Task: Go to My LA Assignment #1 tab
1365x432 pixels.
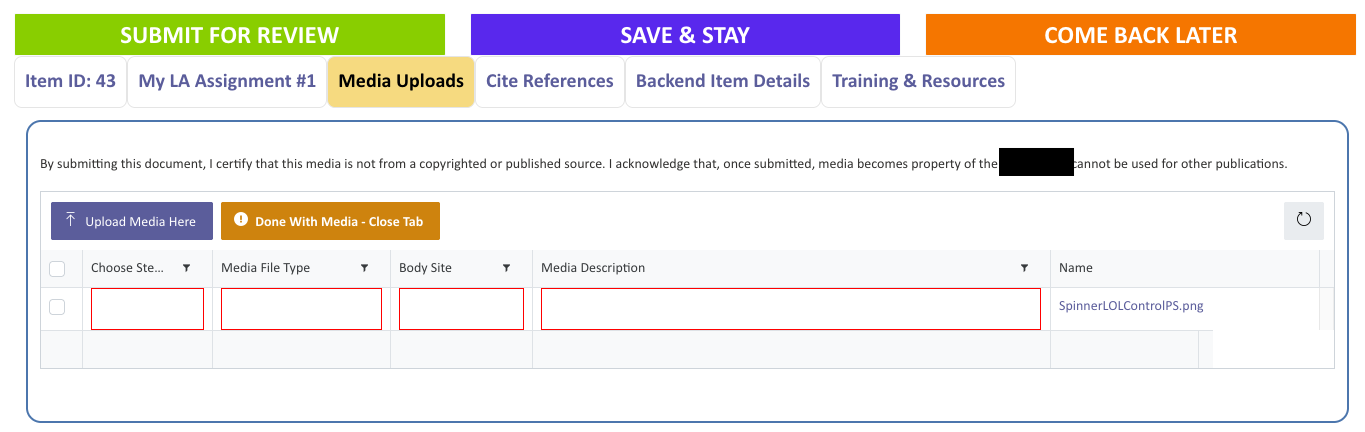Action: [x=227, y=82]
